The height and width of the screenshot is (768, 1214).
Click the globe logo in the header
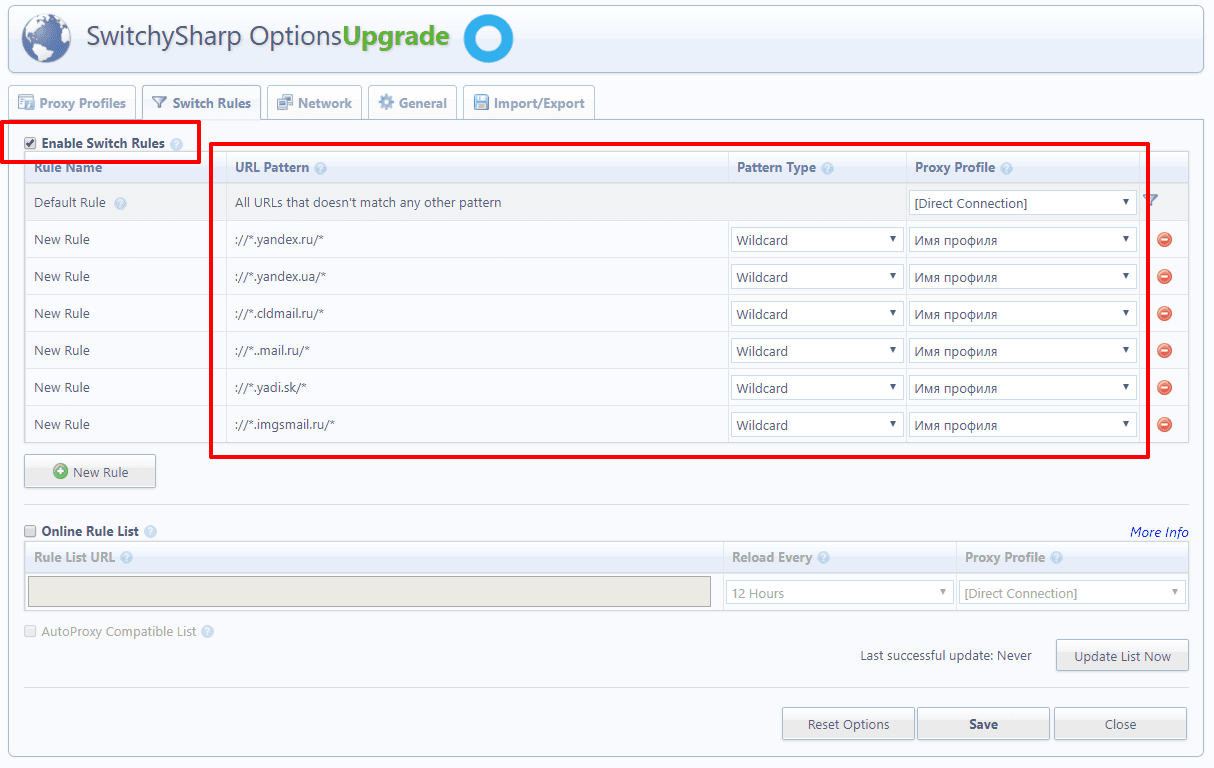coord(46,38)
